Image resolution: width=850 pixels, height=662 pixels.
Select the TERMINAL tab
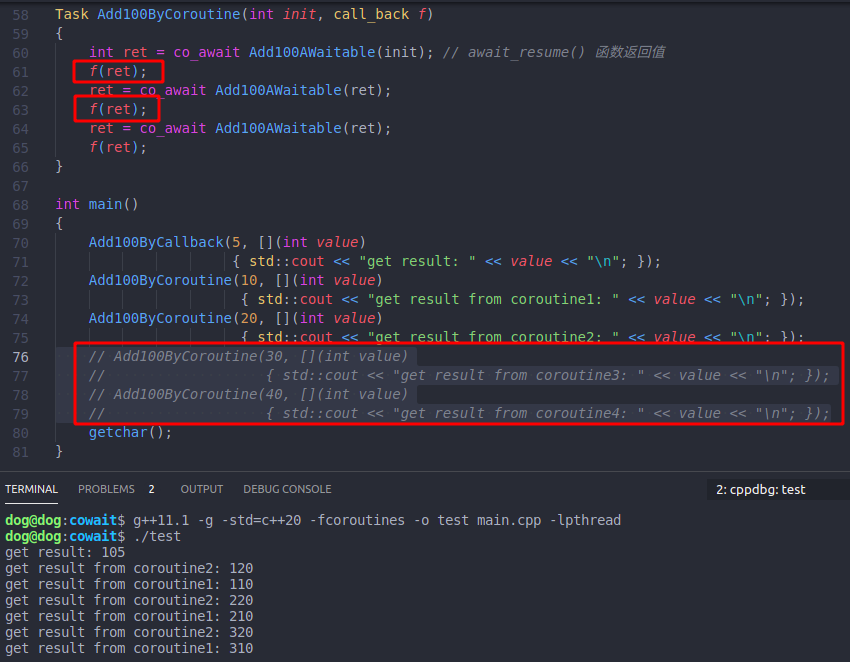[31, 489]
